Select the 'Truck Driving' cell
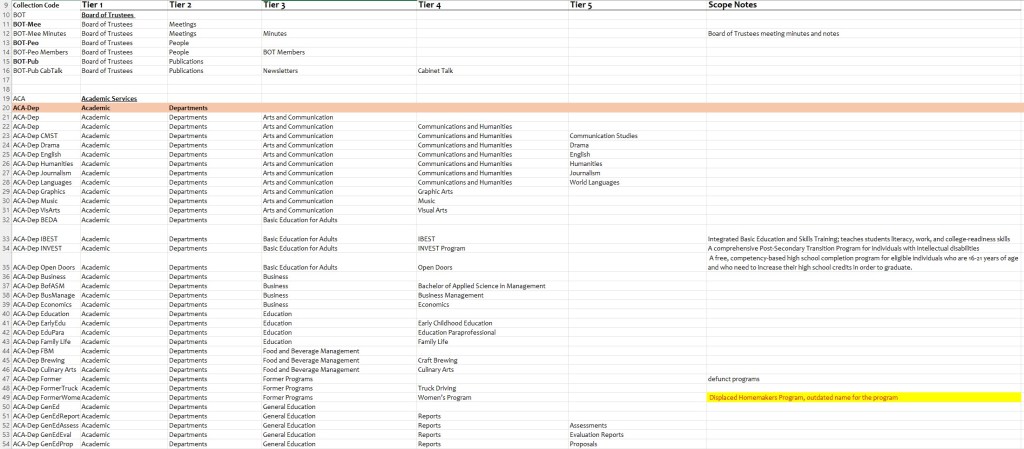This screenshot has width=1024, height=449. (x=437, y=388)
